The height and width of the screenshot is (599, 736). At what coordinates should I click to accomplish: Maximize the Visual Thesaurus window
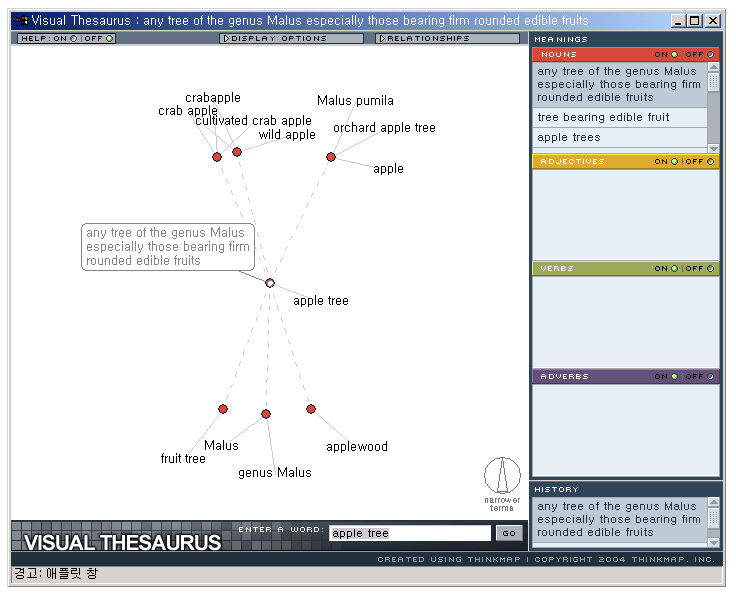point(695,21)
